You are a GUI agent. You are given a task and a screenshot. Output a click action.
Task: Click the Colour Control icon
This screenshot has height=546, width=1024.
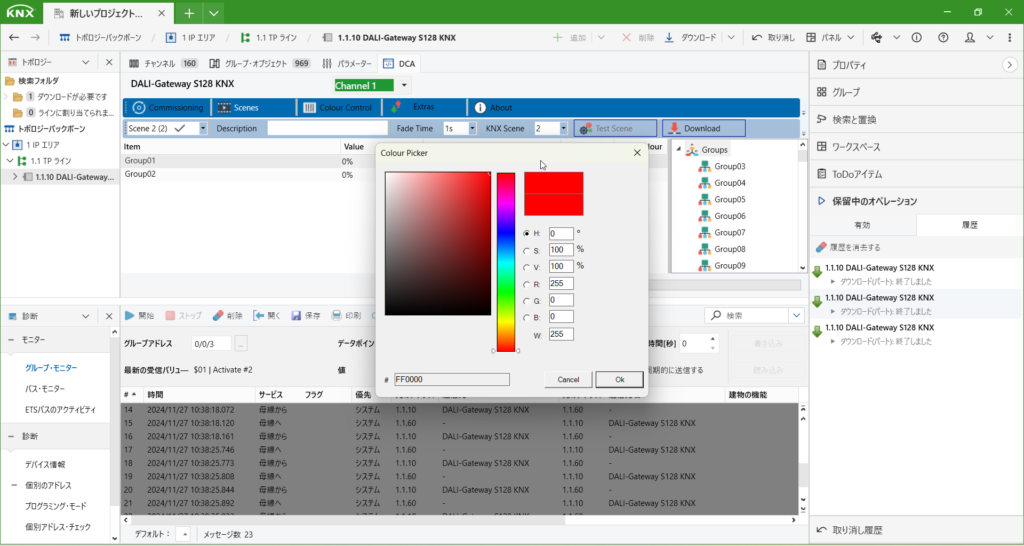pyautogui.click(x=309, y=107)
